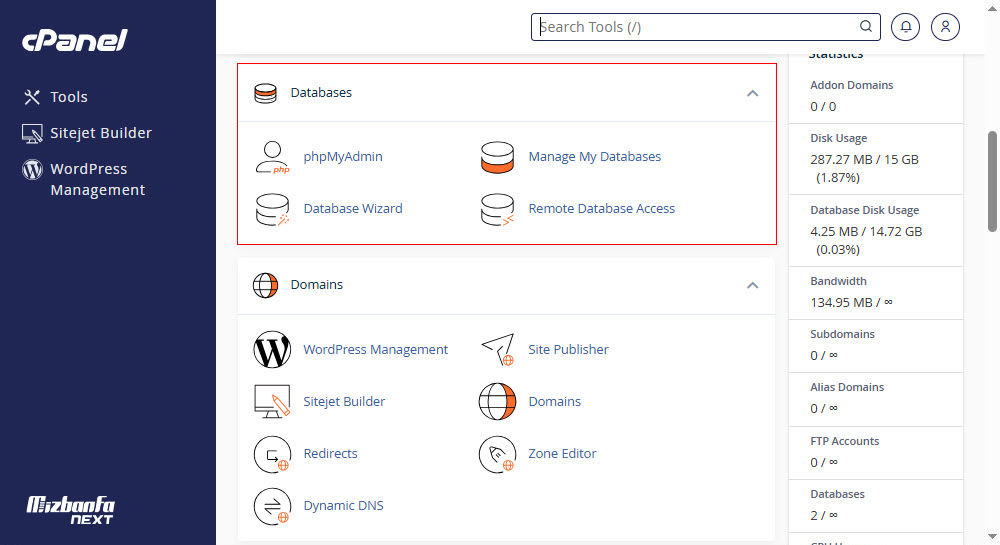Click the Addon Domains statistic label

851,85
